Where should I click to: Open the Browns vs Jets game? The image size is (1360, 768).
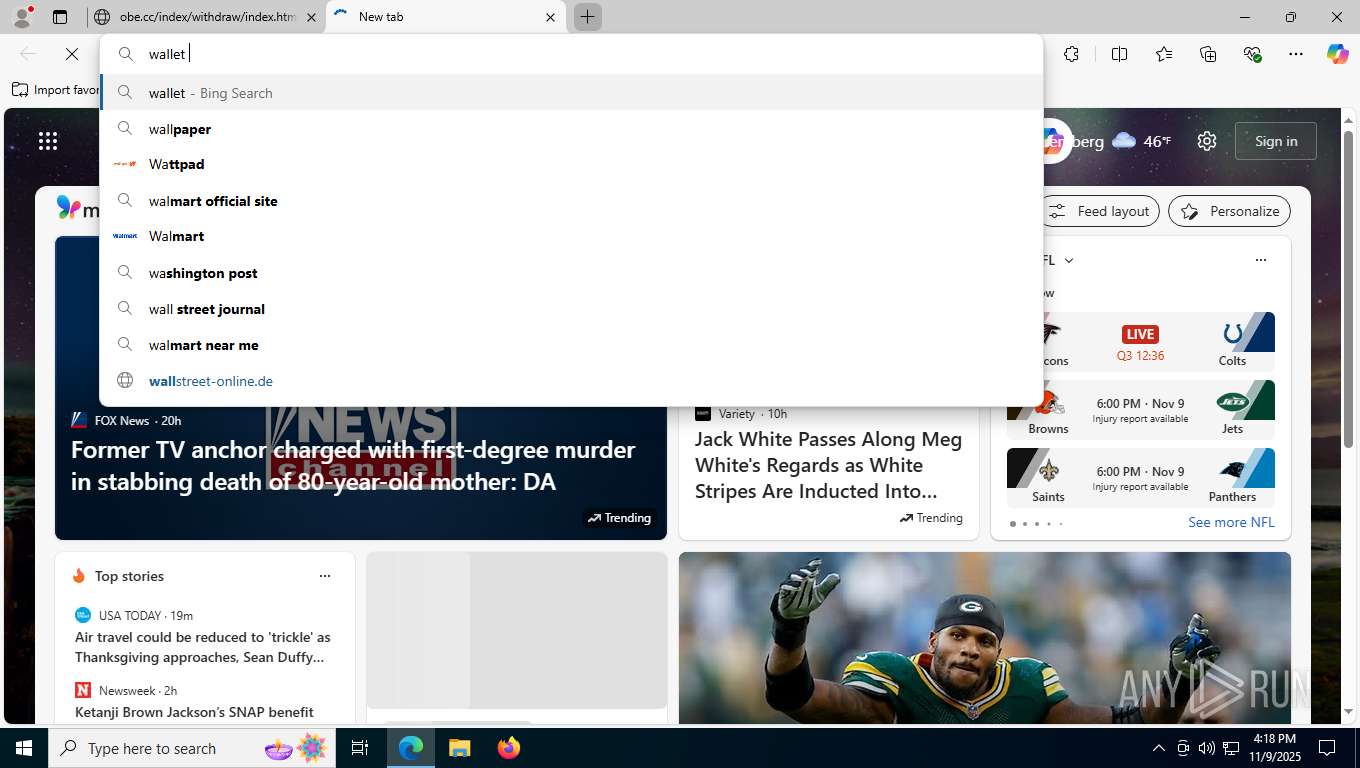(1141, 410)
